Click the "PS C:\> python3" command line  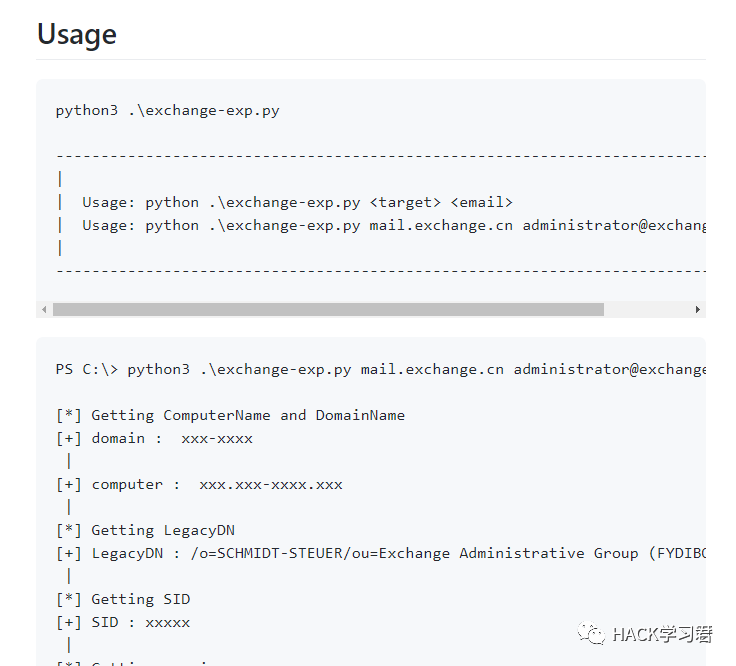[x=381, y=369]
